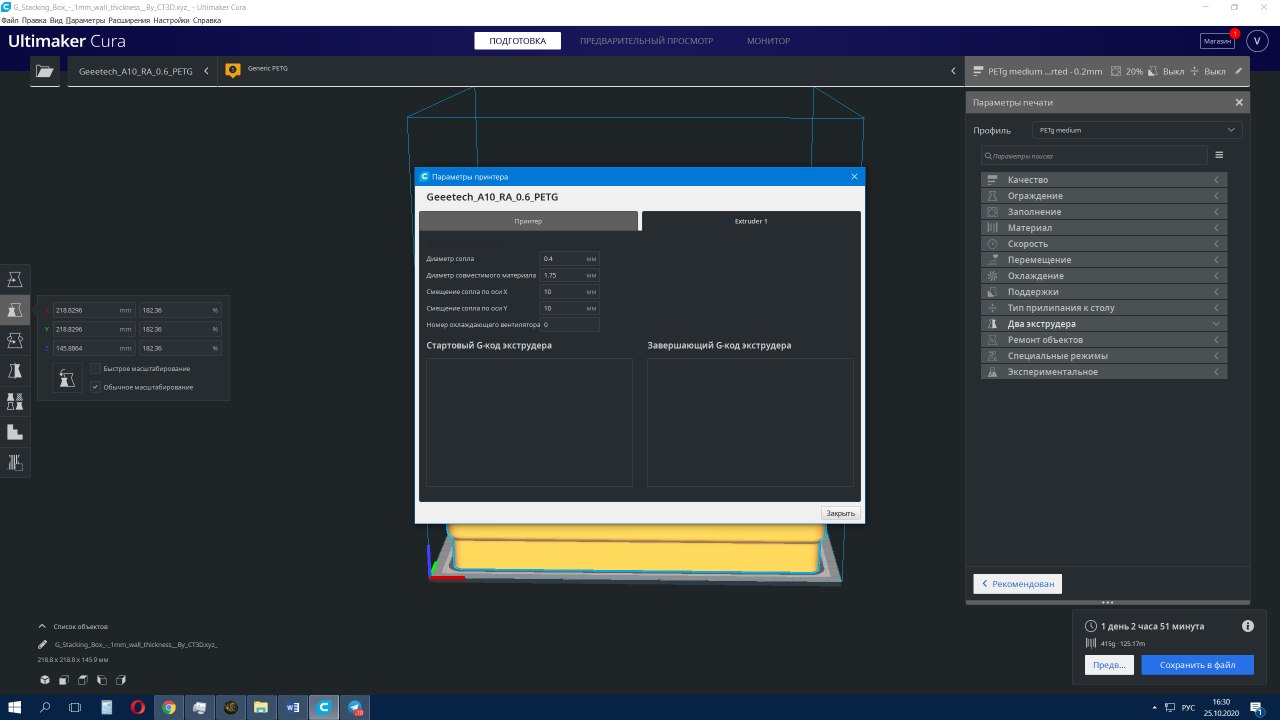Expand the Перемещение settings category

pyautogui.click(x=1104, y=260)
